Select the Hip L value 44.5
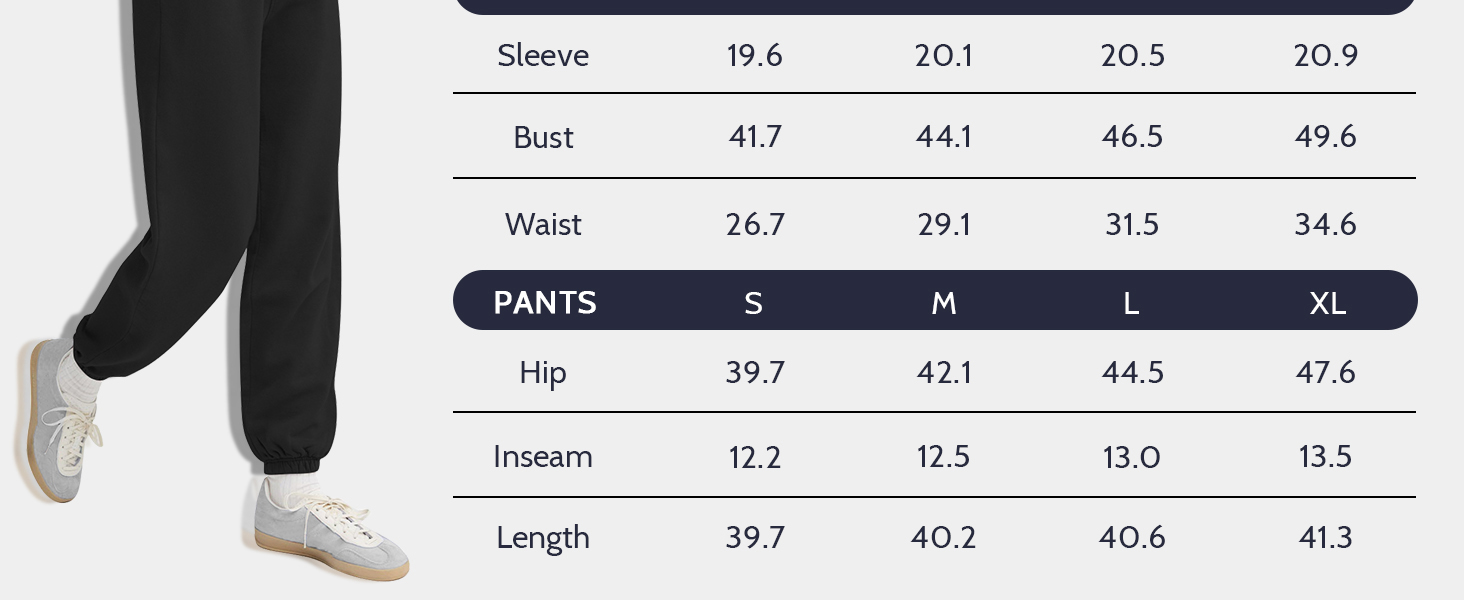This screenshot has height=600, width=1464. coord(1132,372)
